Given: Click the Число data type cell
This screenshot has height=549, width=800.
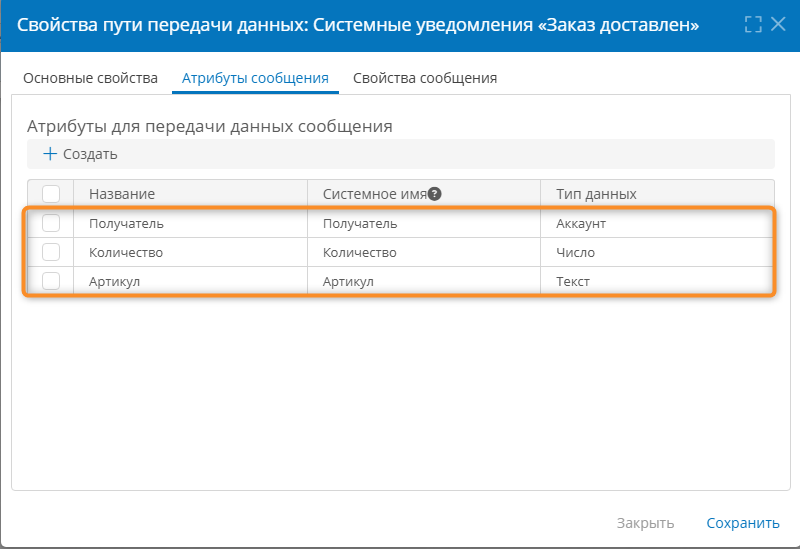Looking at the screenshot, I should [575, 252].
